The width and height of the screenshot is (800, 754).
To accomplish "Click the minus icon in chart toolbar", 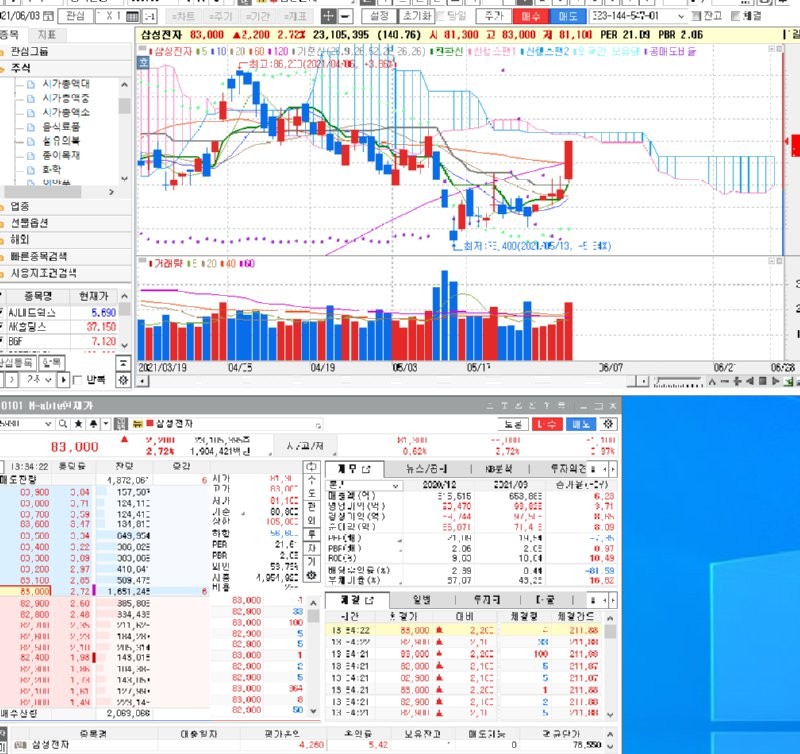I will coord(345,16).
